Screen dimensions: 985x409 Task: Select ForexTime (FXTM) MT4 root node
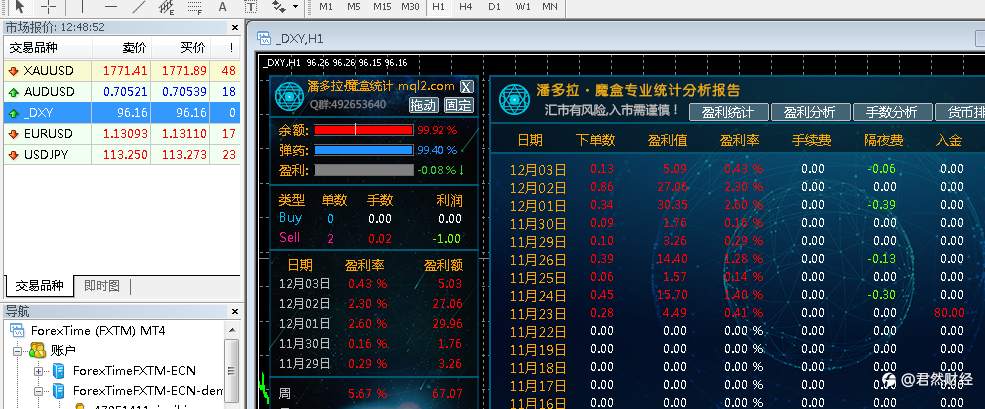tap(98, 330)
